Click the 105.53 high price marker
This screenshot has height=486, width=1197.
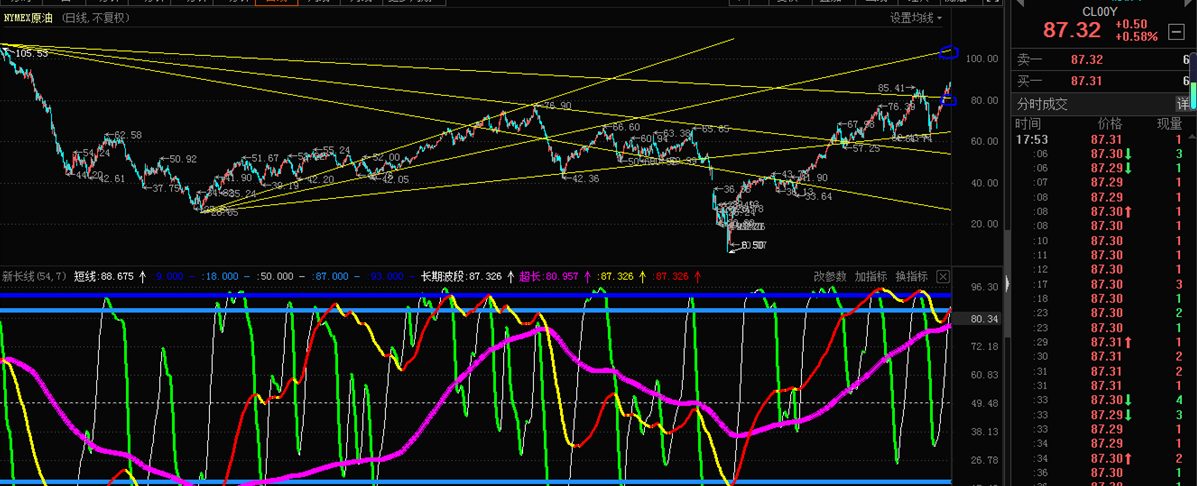click(x=31, y=53)
